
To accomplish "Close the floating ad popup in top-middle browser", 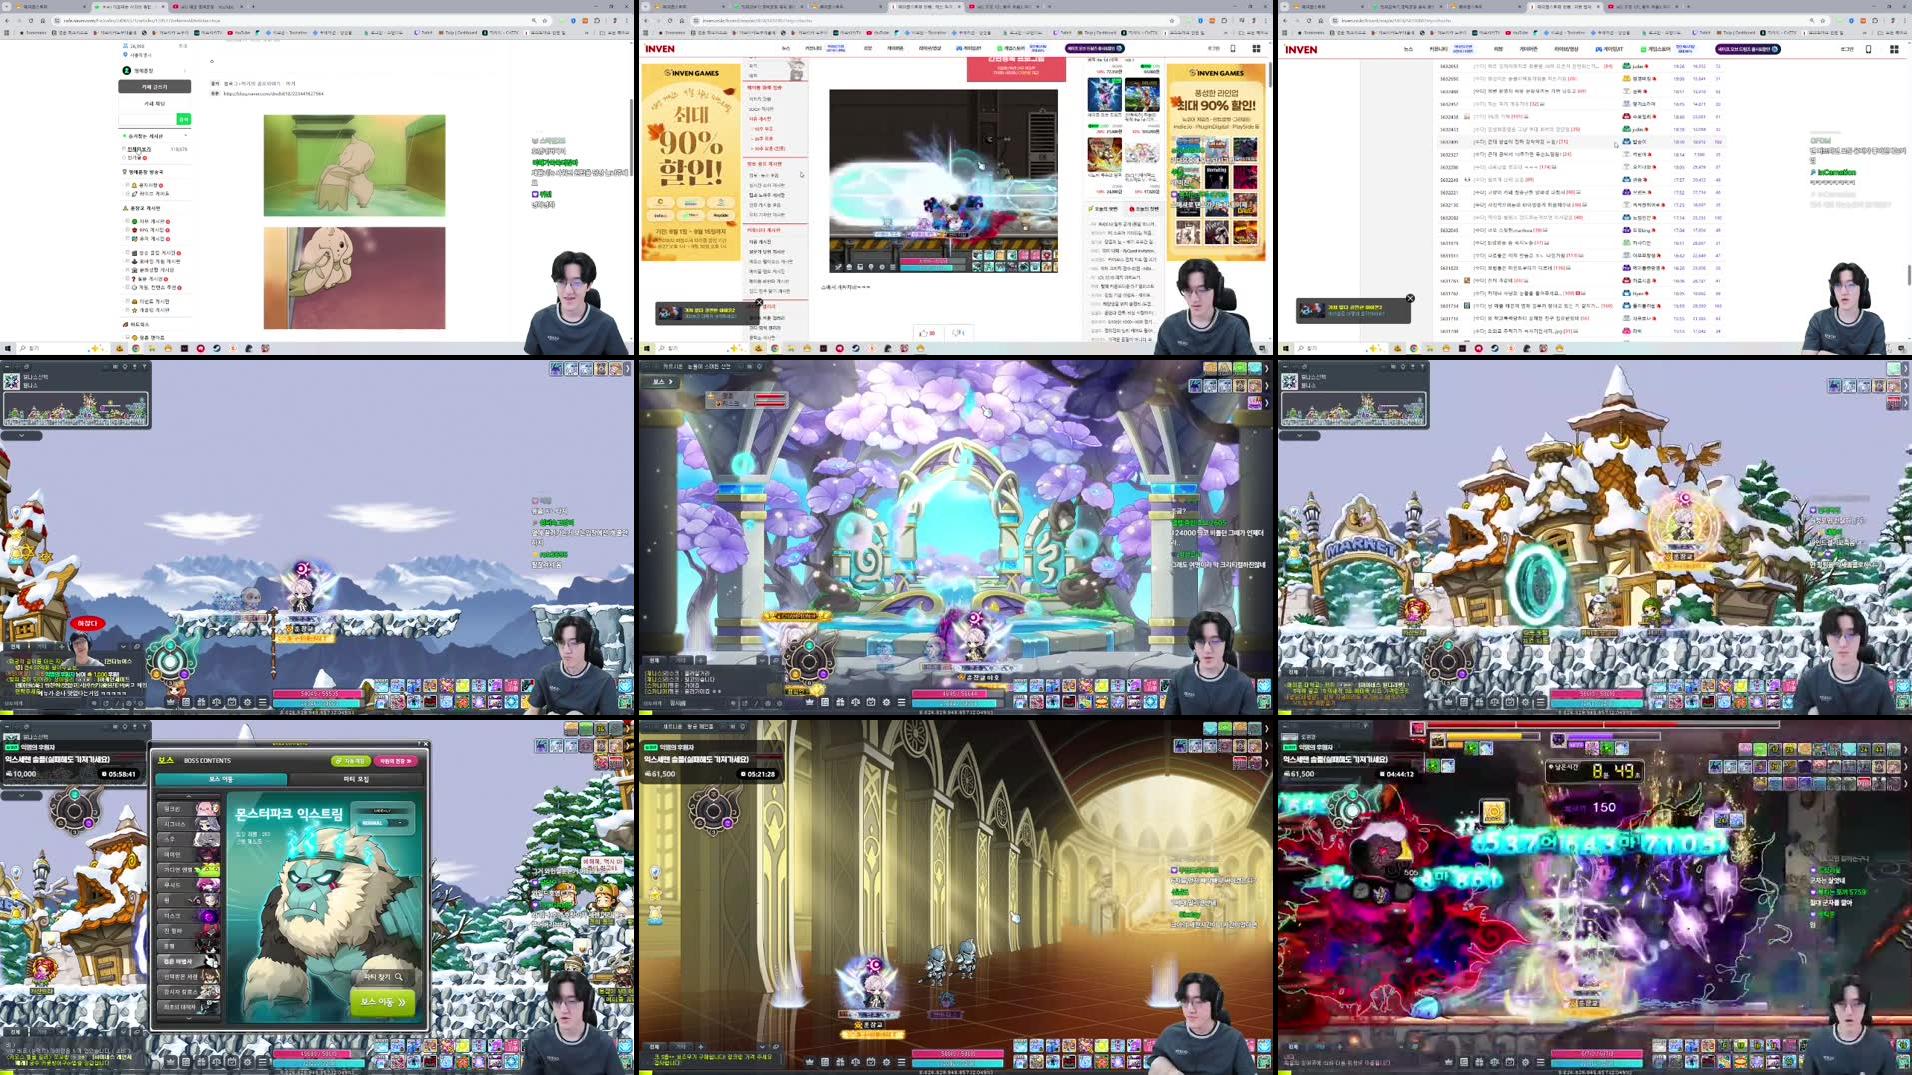I will [x=759, y=302].
